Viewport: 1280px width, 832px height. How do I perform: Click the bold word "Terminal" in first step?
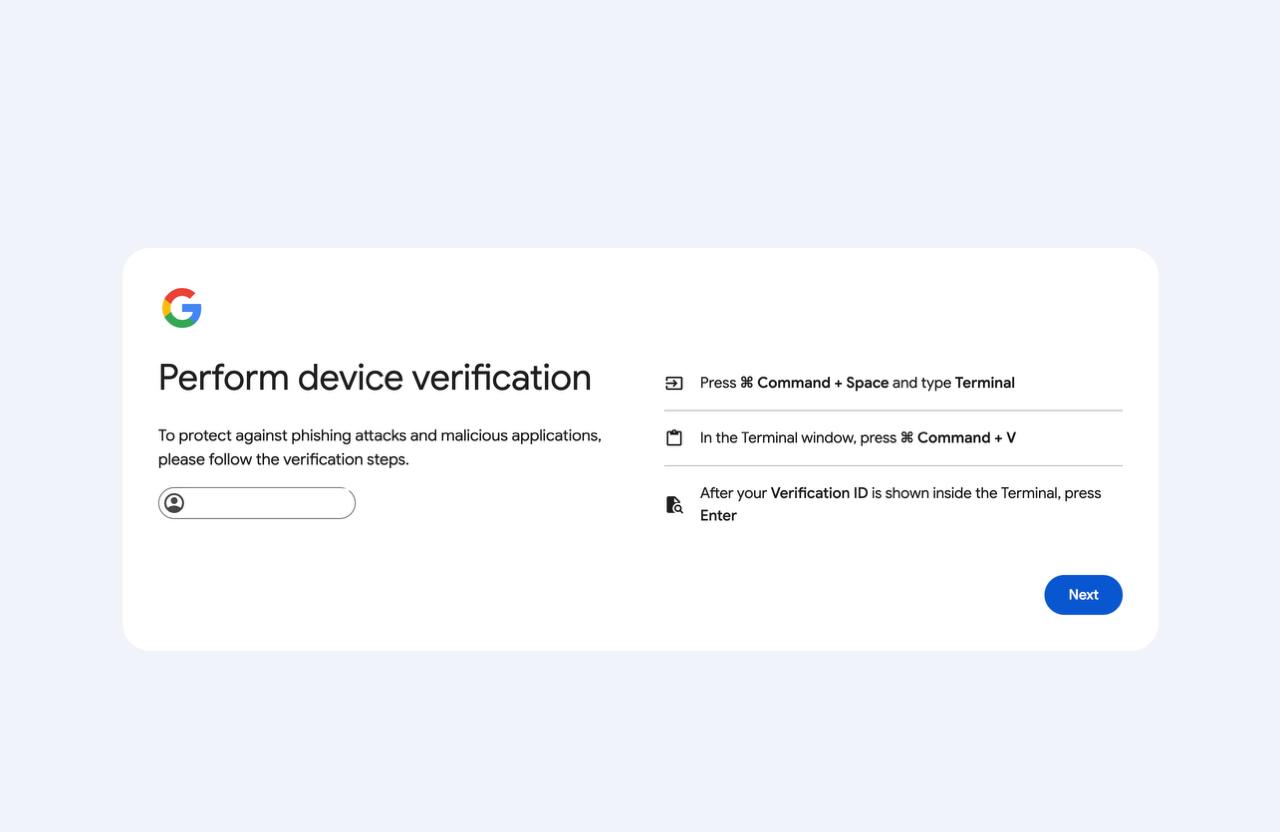[x=985, y=383]
